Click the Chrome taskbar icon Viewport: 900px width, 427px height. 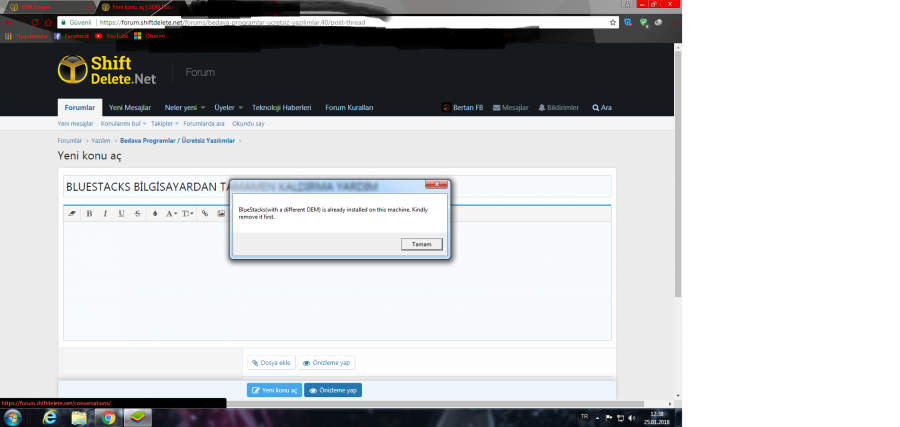pyautogui.click(x=108, y=418)
